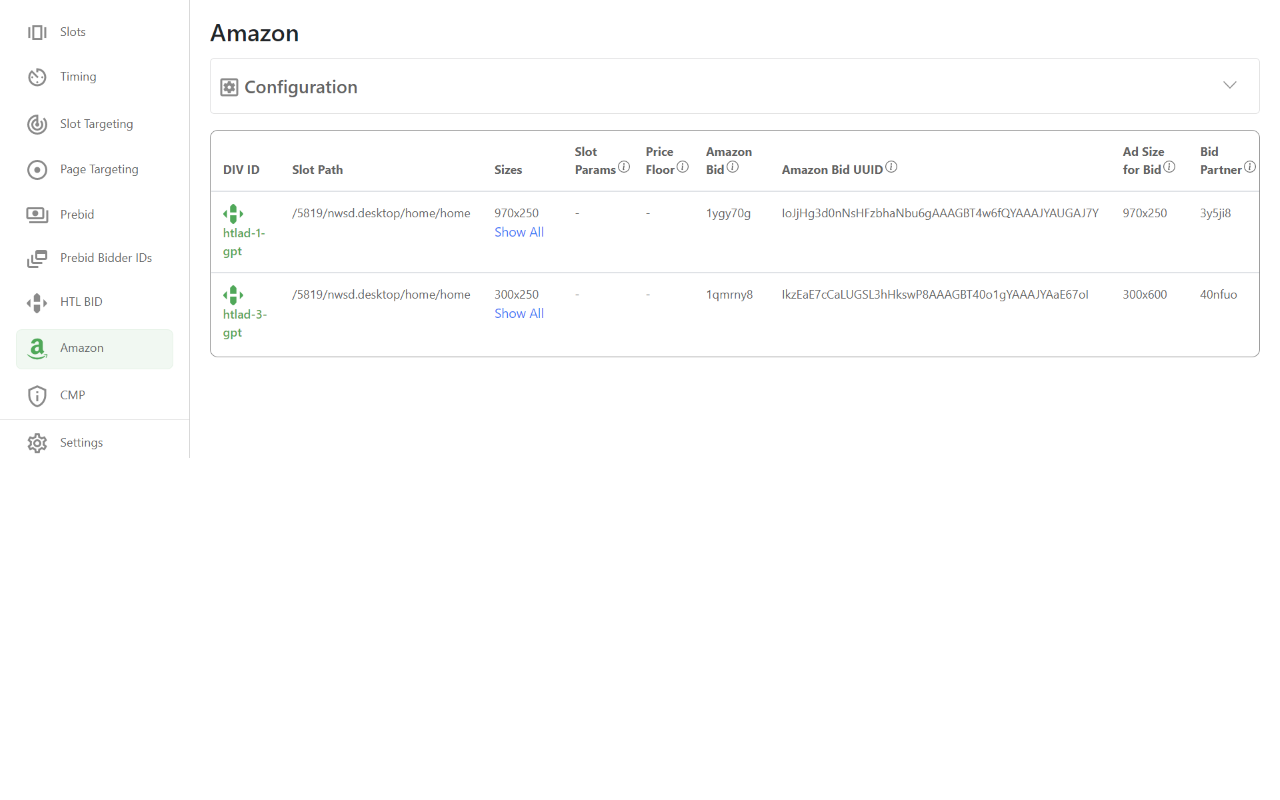
Task: Open the Ad Size for Bid info icon
Action: 1169,167
